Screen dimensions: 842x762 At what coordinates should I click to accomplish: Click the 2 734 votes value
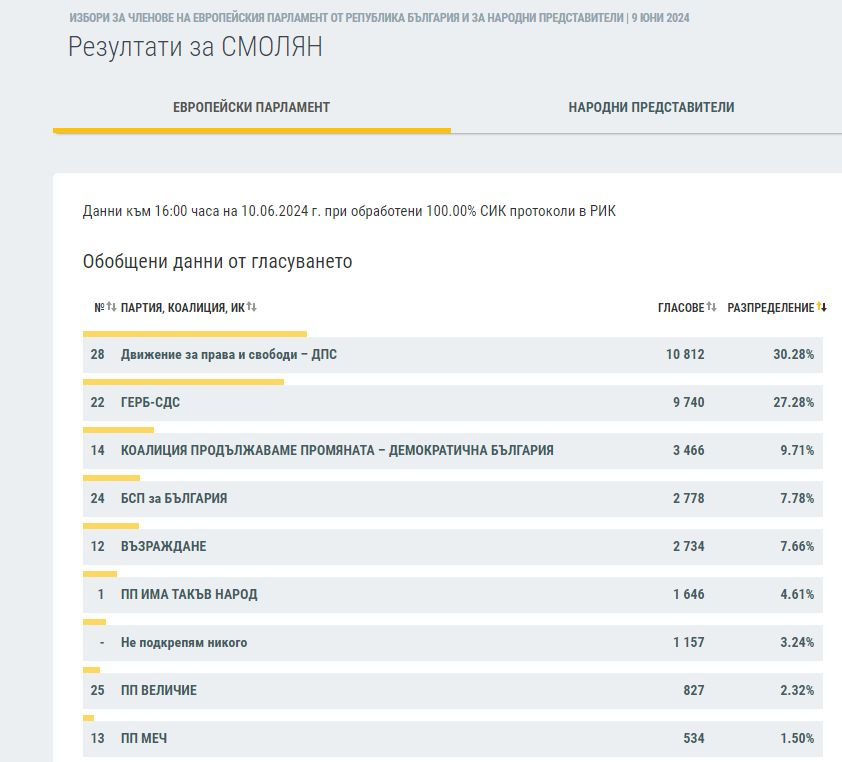(689, 546)
